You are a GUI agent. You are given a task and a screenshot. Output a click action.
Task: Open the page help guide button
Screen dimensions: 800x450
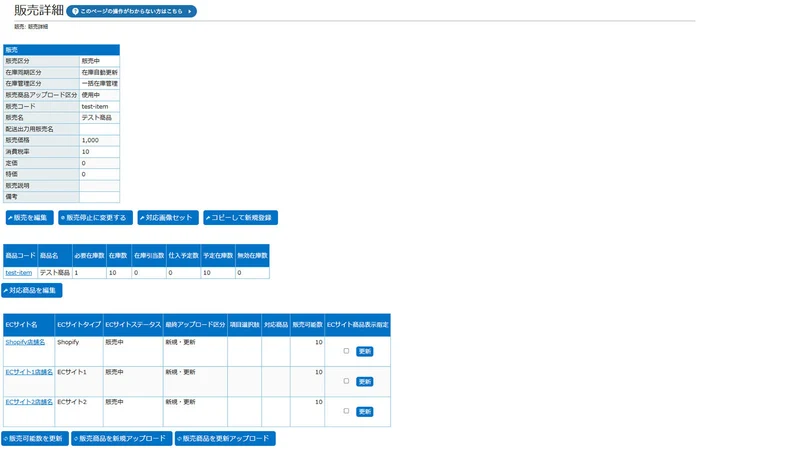click(x=131, y=11)
